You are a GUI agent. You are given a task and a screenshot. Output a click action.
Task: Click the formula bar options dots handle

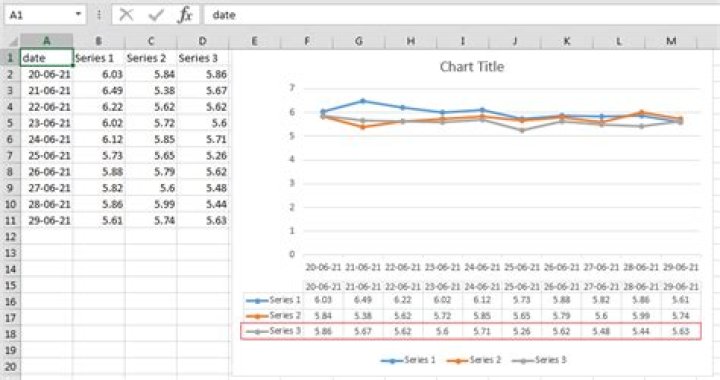point(99,15)
